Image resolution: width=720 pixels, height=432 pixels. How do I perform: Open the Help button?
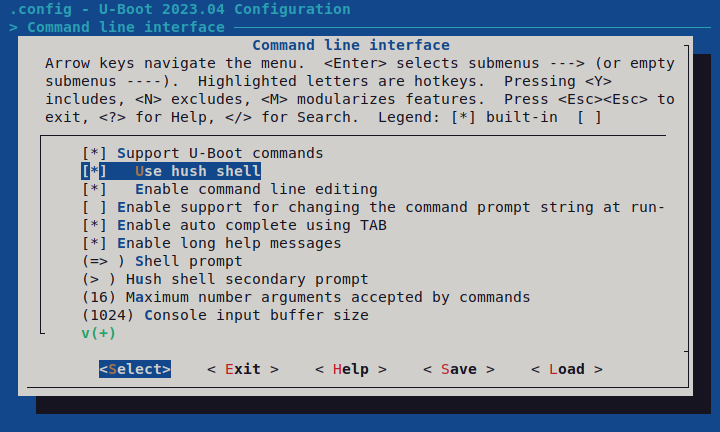351,369
